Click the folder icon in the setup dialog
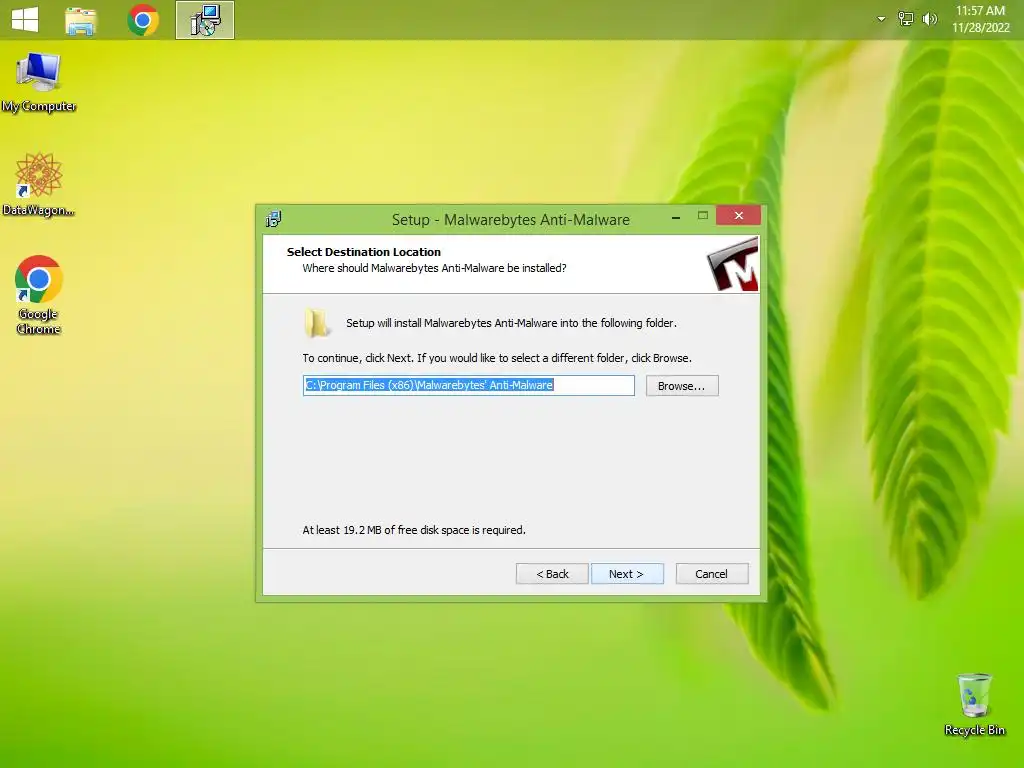 [317, 323]
